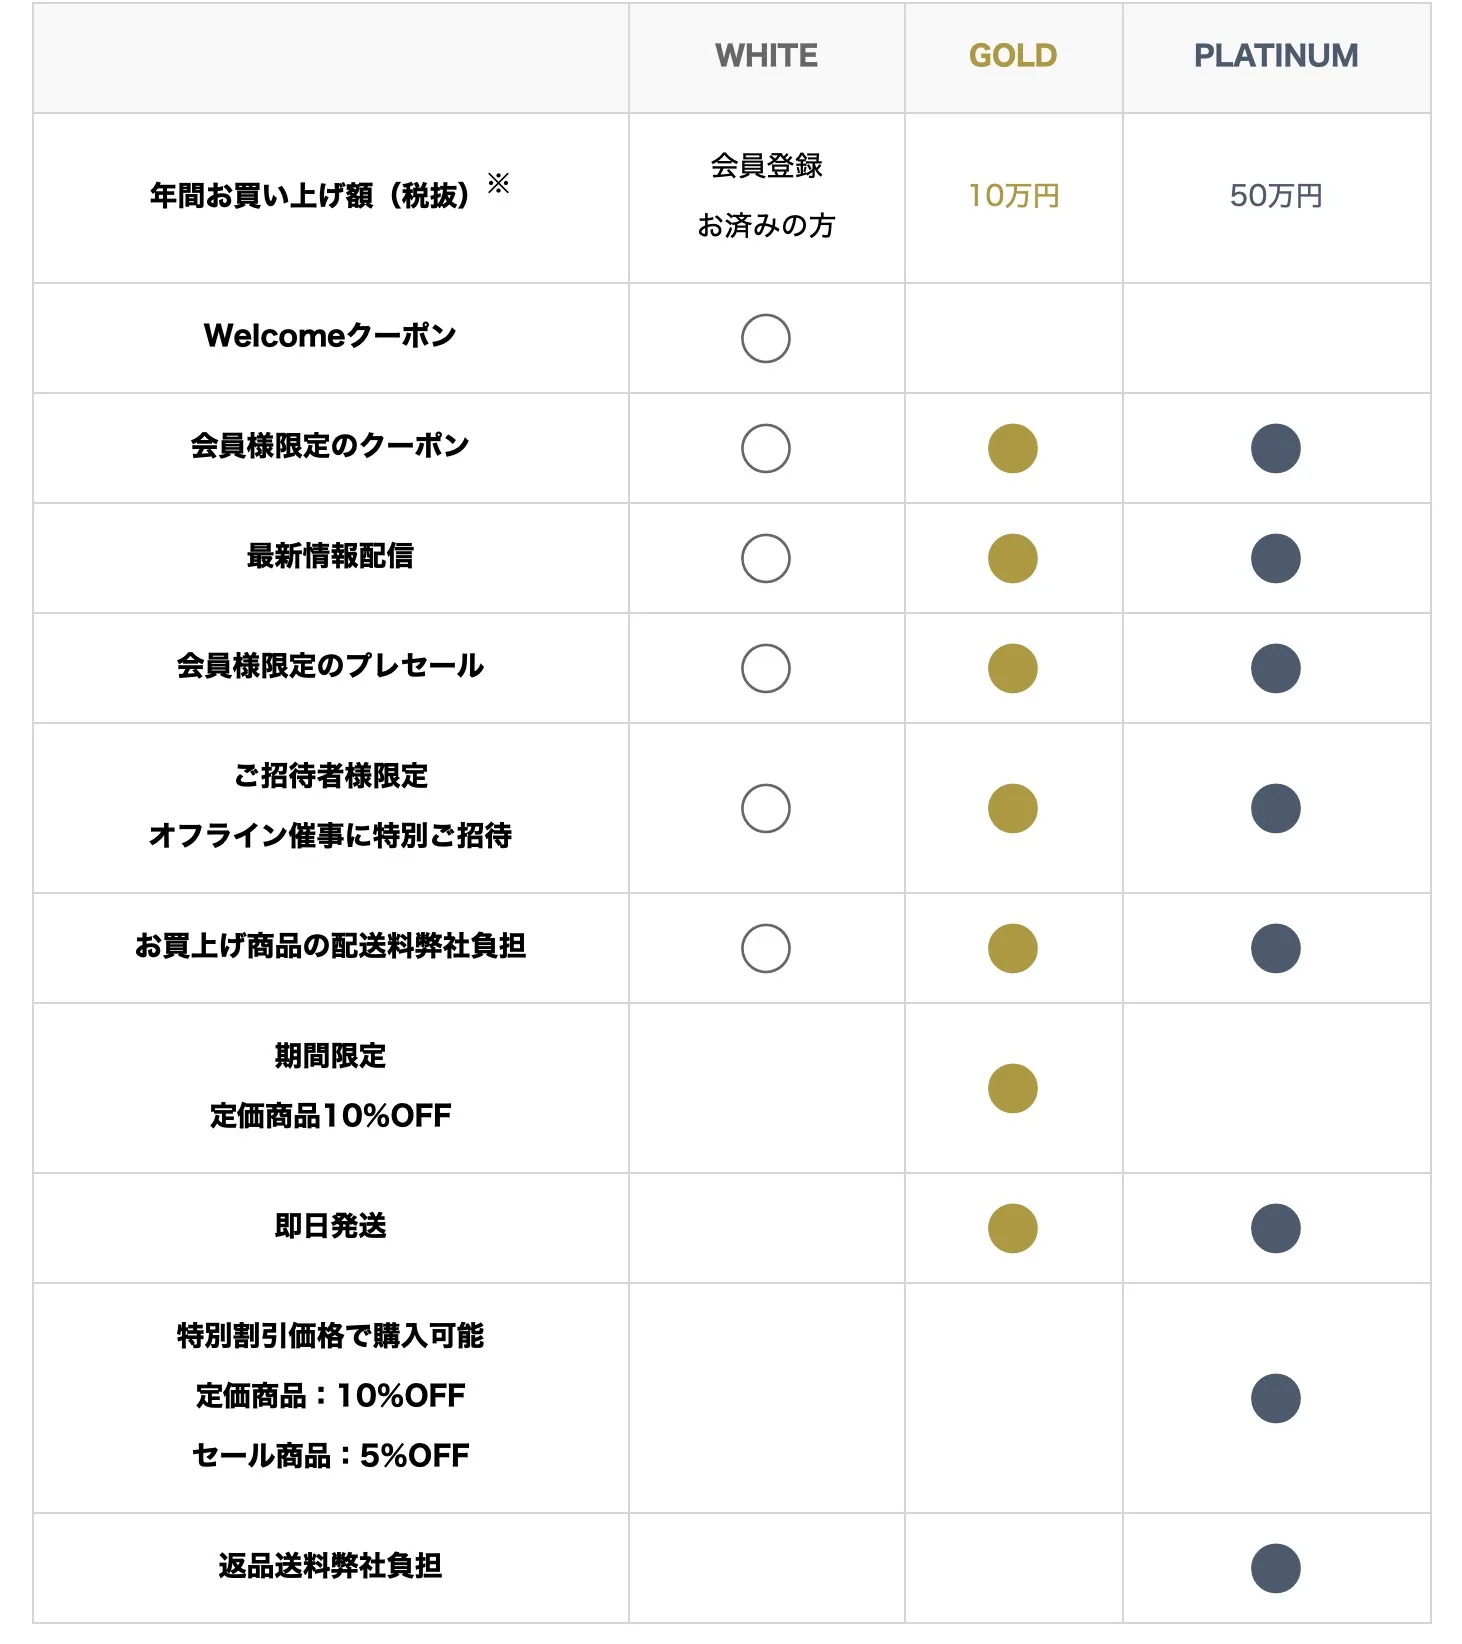Click the 50万円 platinum threshold text
Viewport: 1462px width, 1644px height.
(x=1276, y=196)
